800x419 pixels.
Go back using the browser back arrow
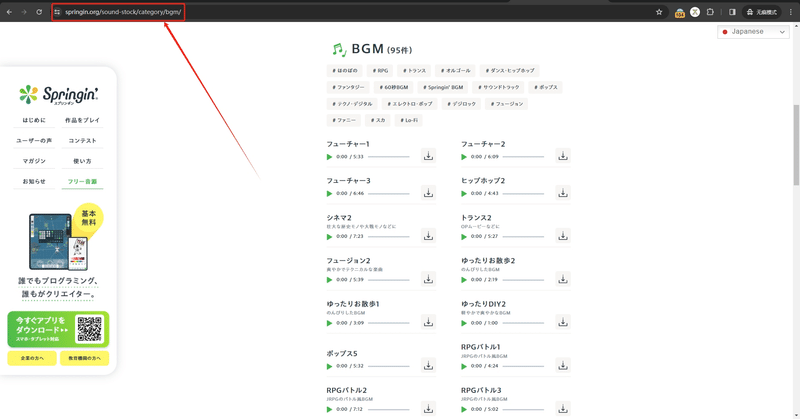[x=9, y=12]
